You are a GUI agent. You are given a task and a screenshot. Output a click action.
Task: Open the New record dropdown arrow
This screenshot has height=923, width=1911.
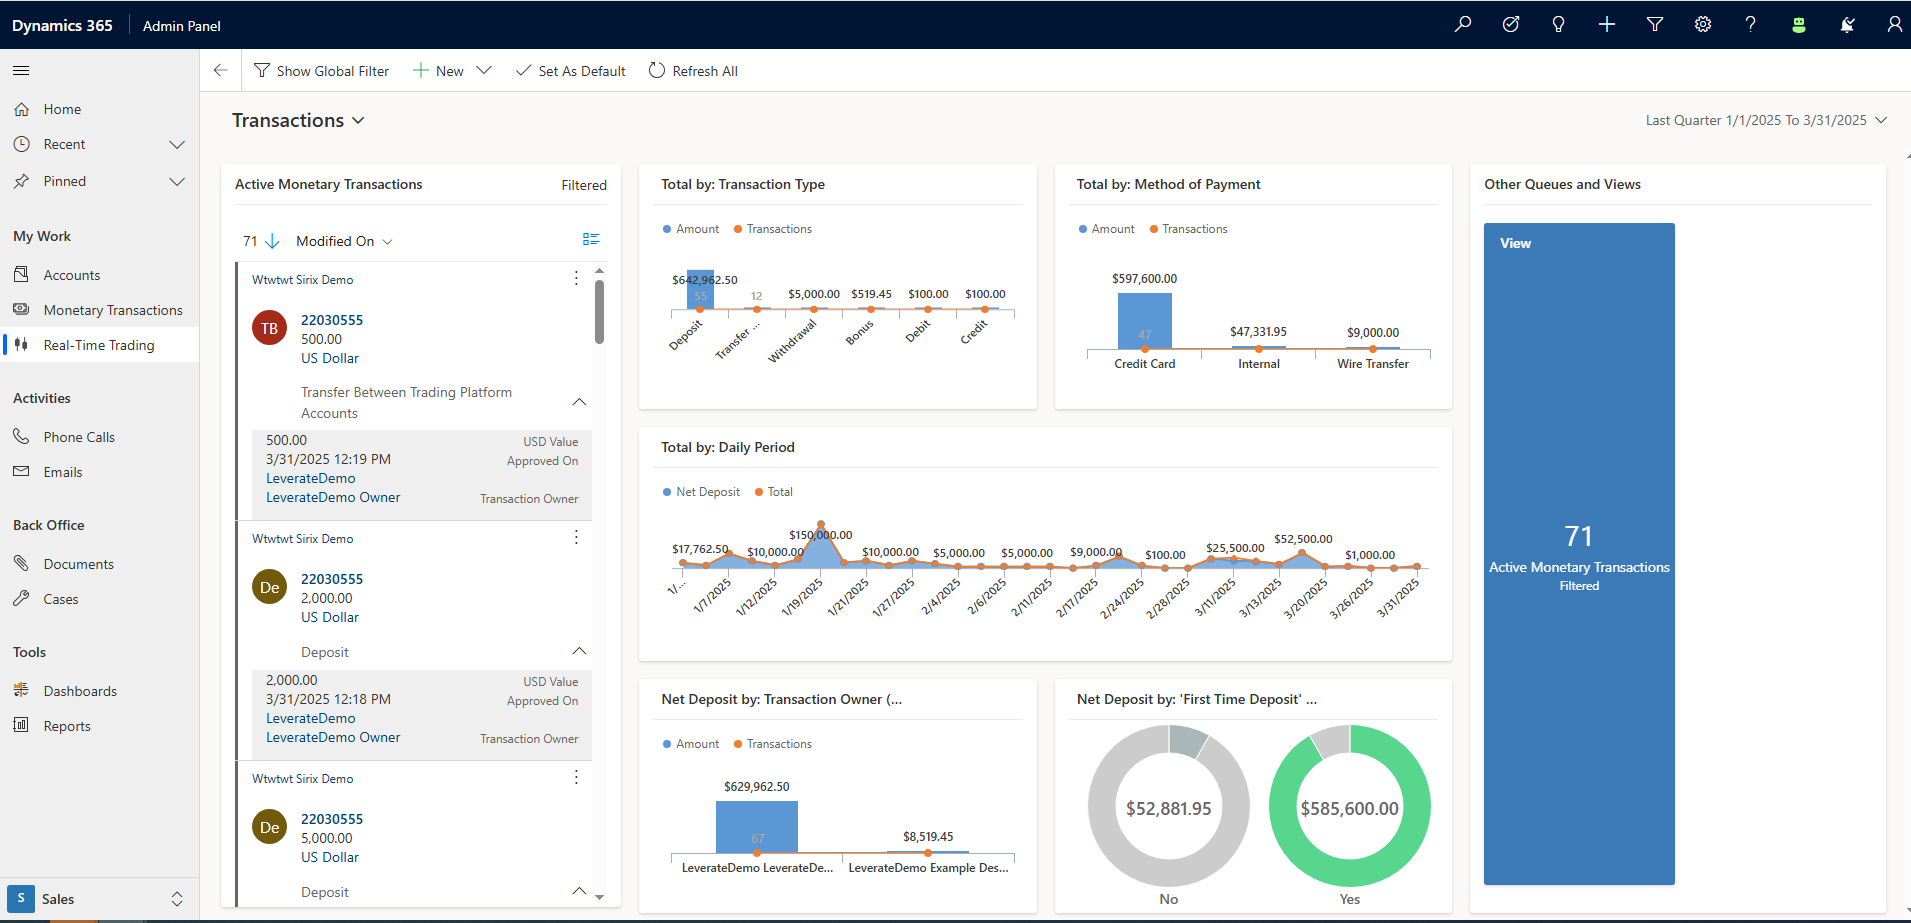484,70
